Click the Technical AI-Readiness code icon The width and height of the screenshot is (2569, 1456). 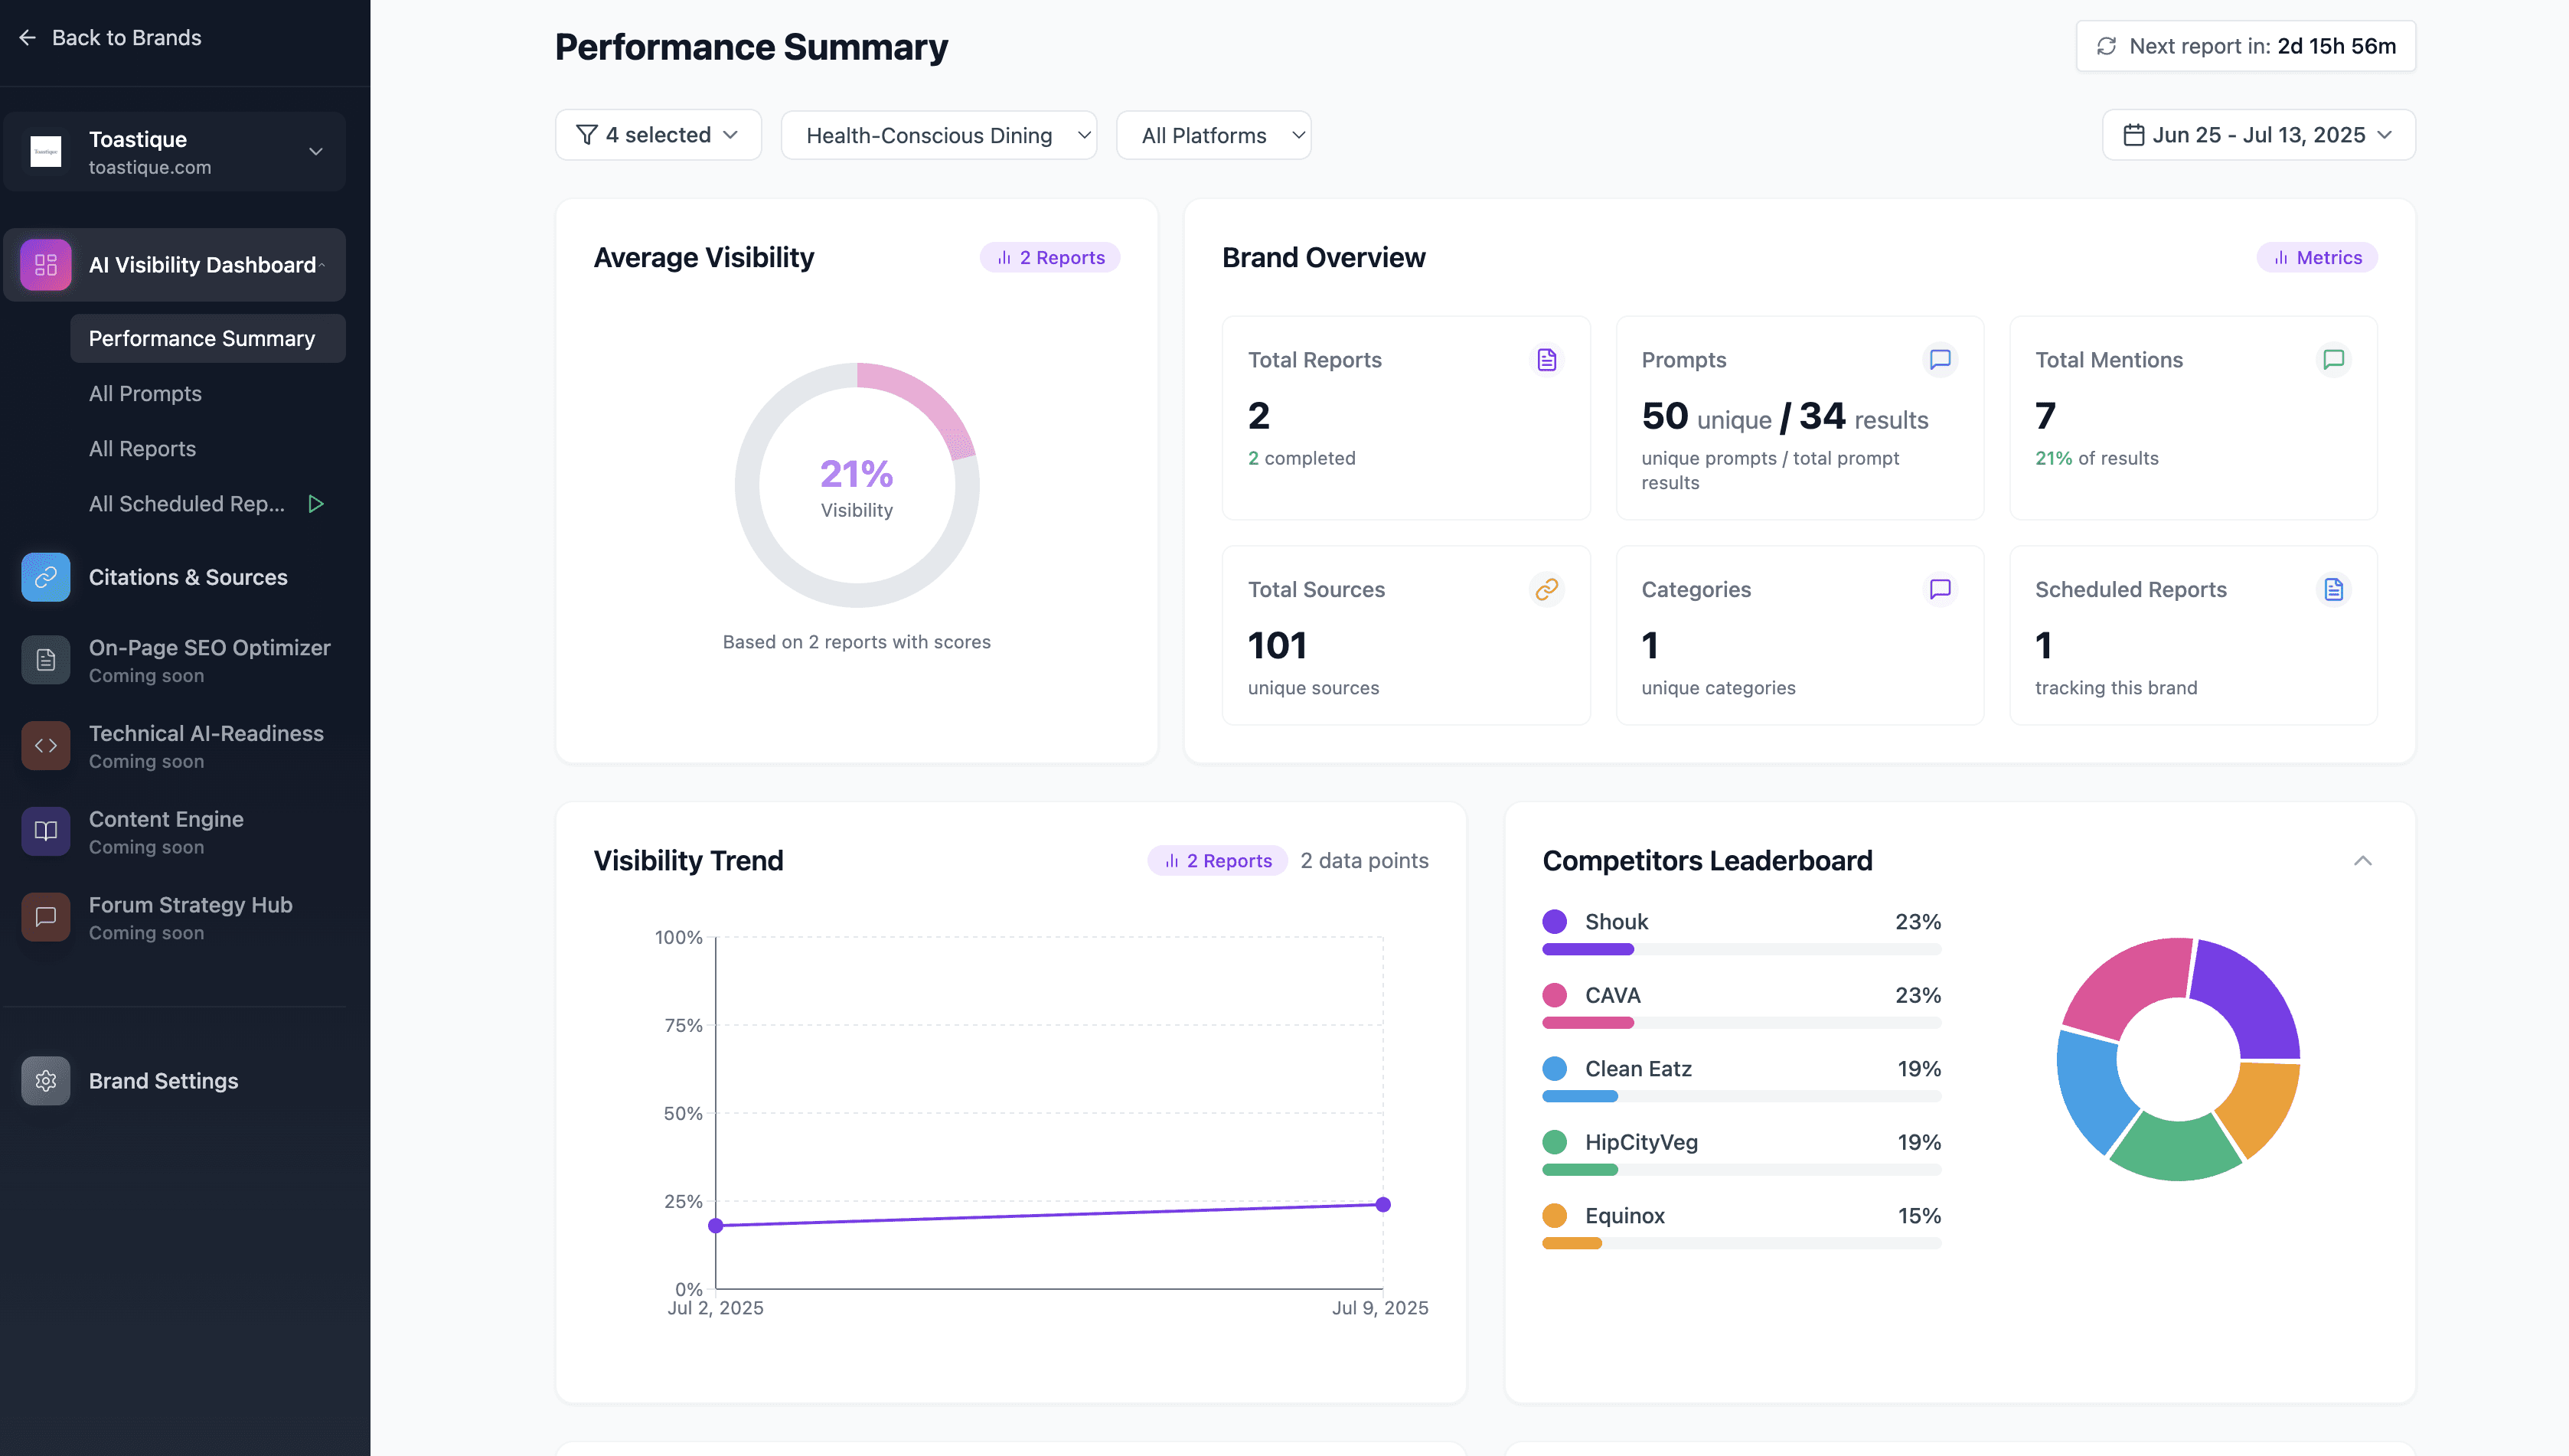click(45, 746)
